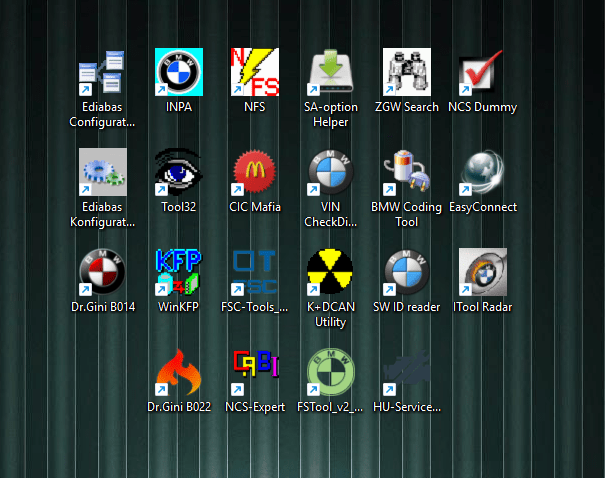Select the "NFS" label text
Image resolution: width=605 pixels, height=478 pixels.
(x=255, y=107)
